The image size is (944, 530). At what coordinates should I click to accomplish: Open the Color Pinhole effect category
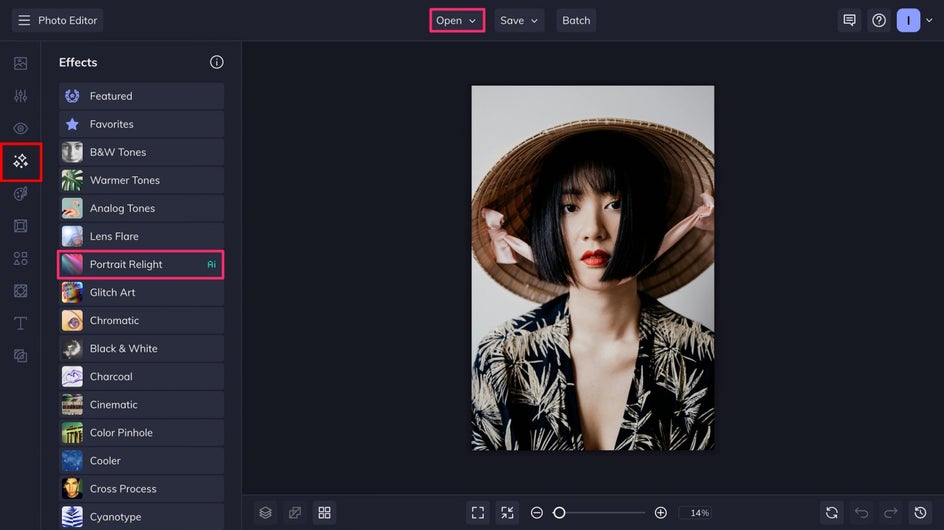[x=141, y=432]
